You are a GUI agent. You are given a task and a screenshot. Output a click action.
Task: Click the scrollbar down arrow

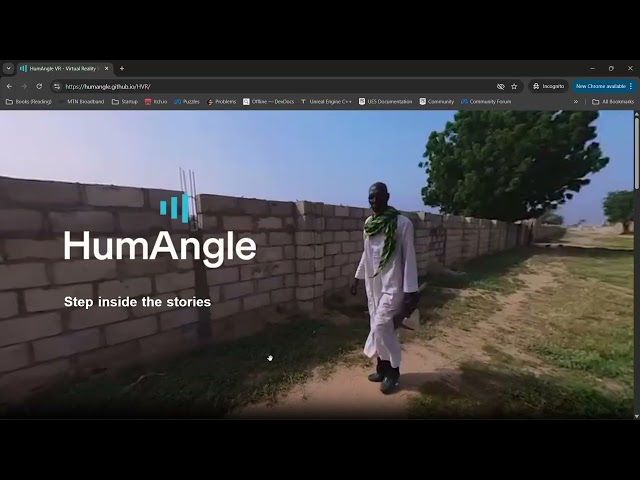[x=636, y=416]
